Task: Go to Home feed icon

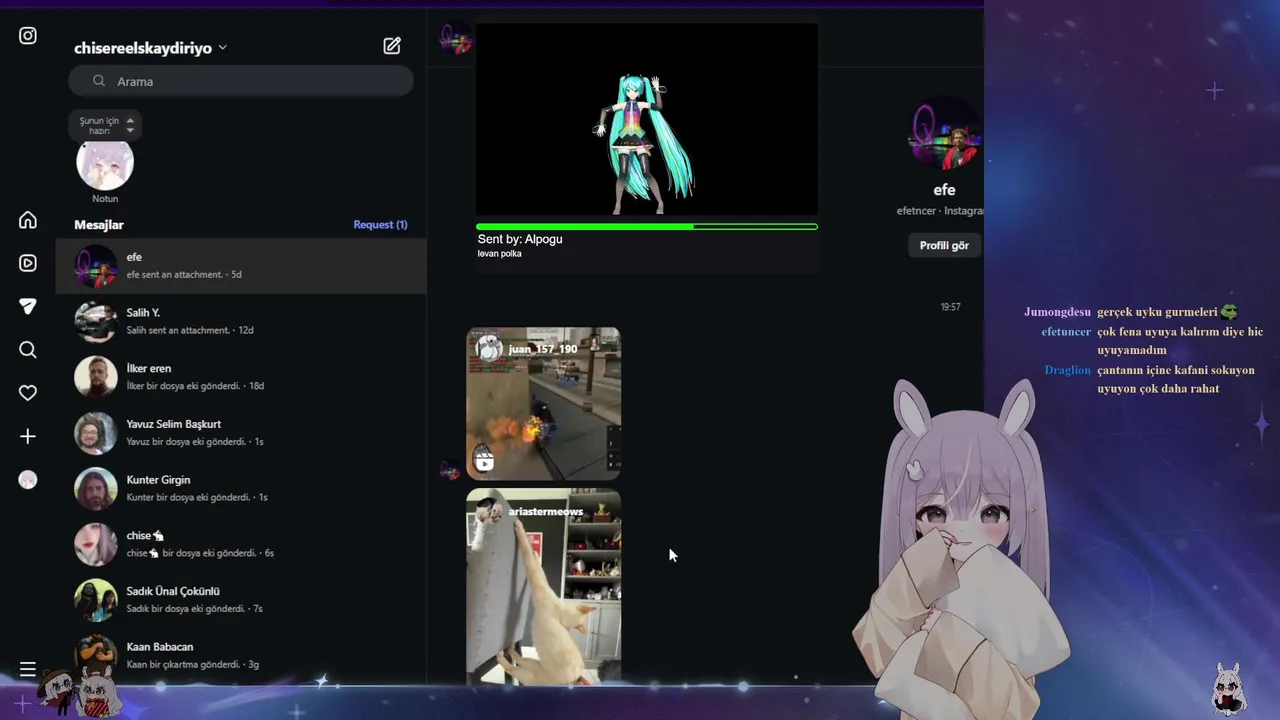Action: (x=28, y=220)
